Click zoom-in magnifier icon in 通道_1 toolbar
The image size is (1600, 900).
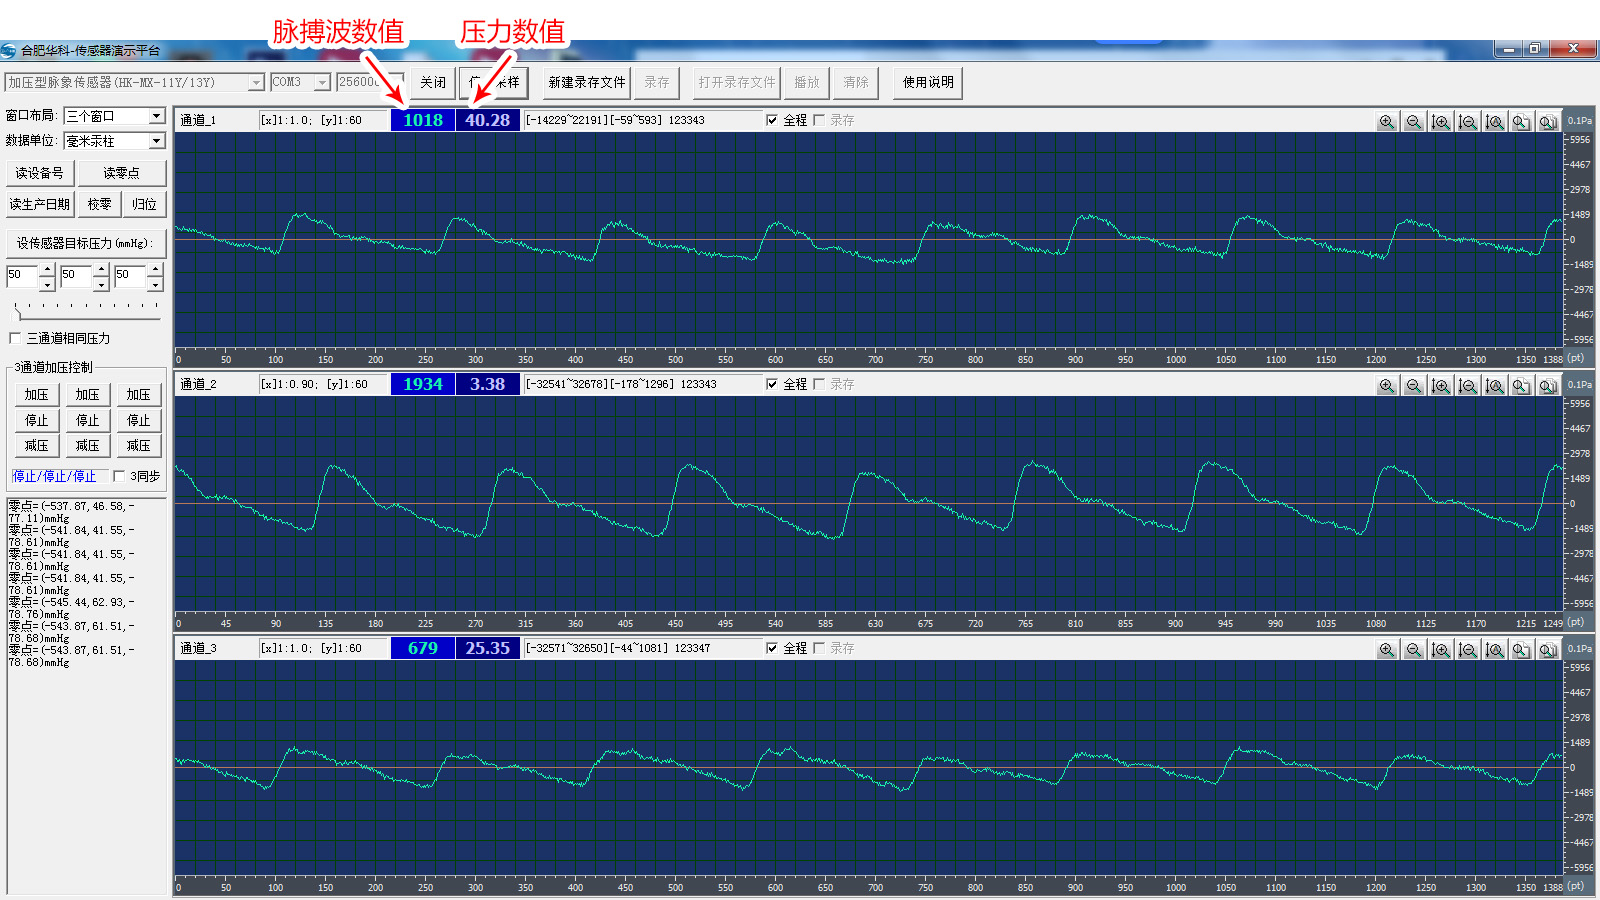pos(1386,121)
